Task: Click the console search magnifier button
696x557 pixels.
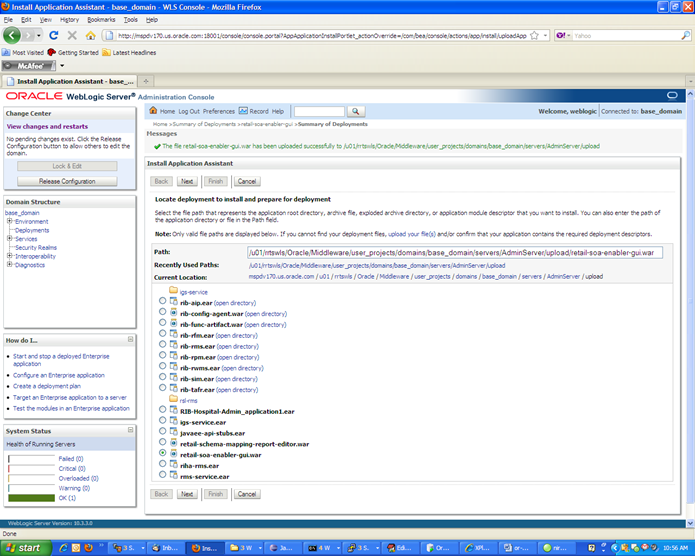Action: click(356, 111)
